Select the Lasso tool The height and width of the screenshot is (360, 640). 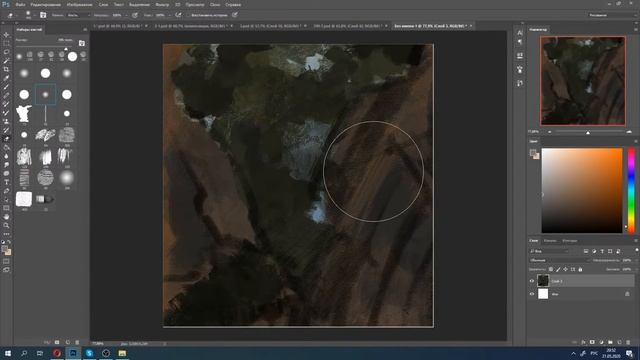[x=6, y=52]
